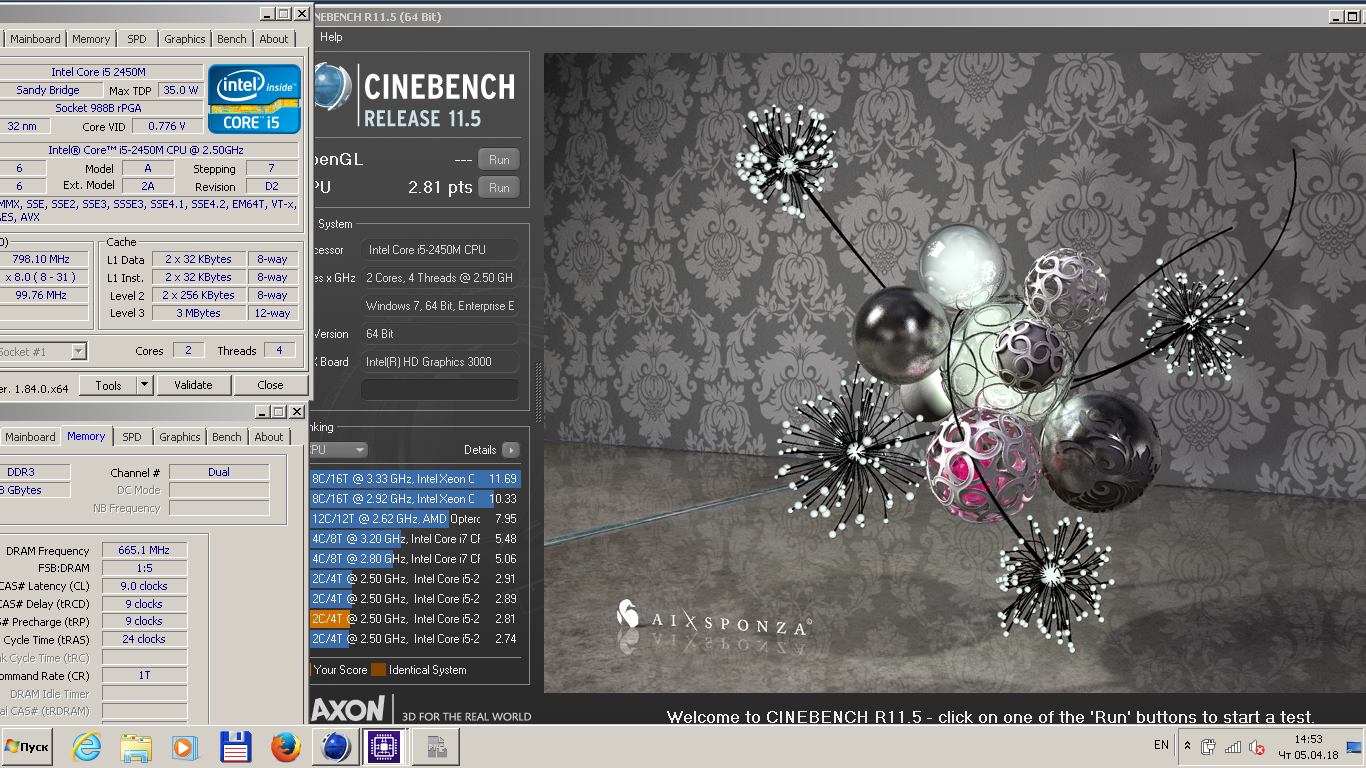Click the Level 3 cache value 3 MBytes
Viewport: 1366px width, 768px height.
[x=198, y=313]
